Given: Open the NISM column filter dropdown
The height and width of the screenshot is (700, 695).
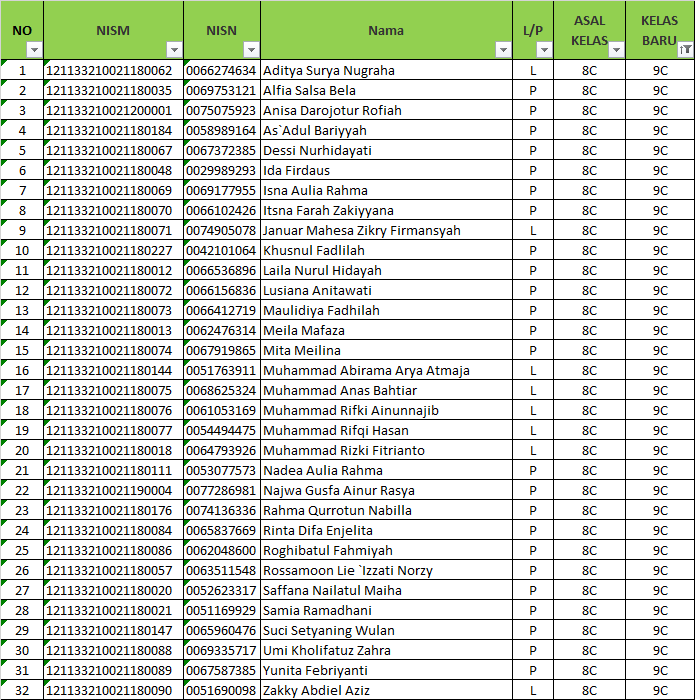Looking at the screenshot, I should [174, 50].
